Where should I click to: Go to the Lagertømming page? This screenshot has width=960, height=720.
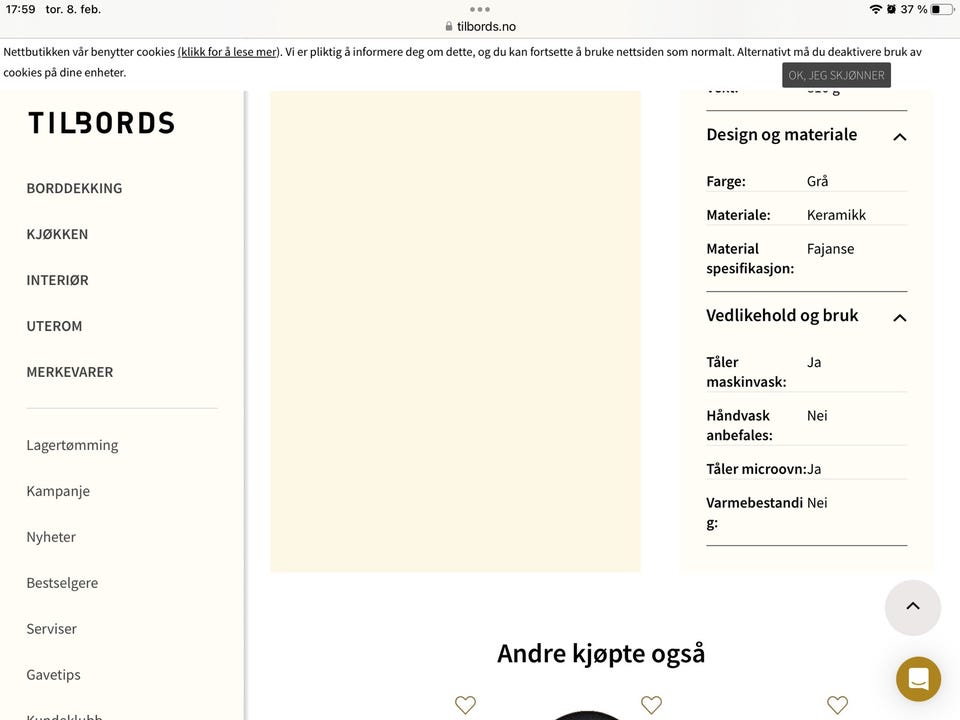[72, 444]
